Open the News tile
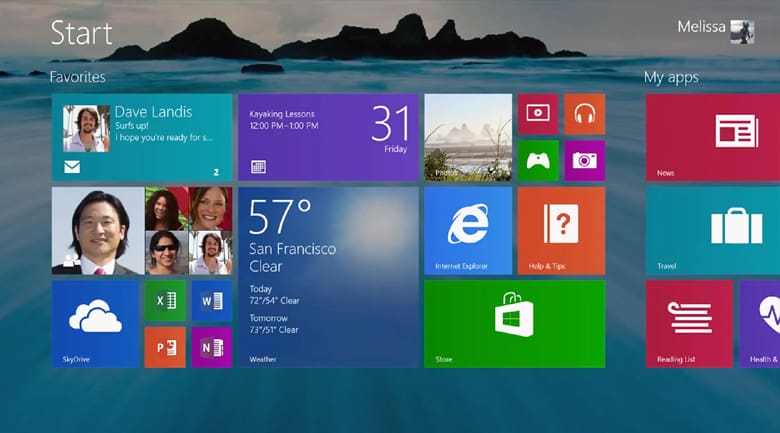The width and height of the screenshot is (780, 433). [713, 137]
